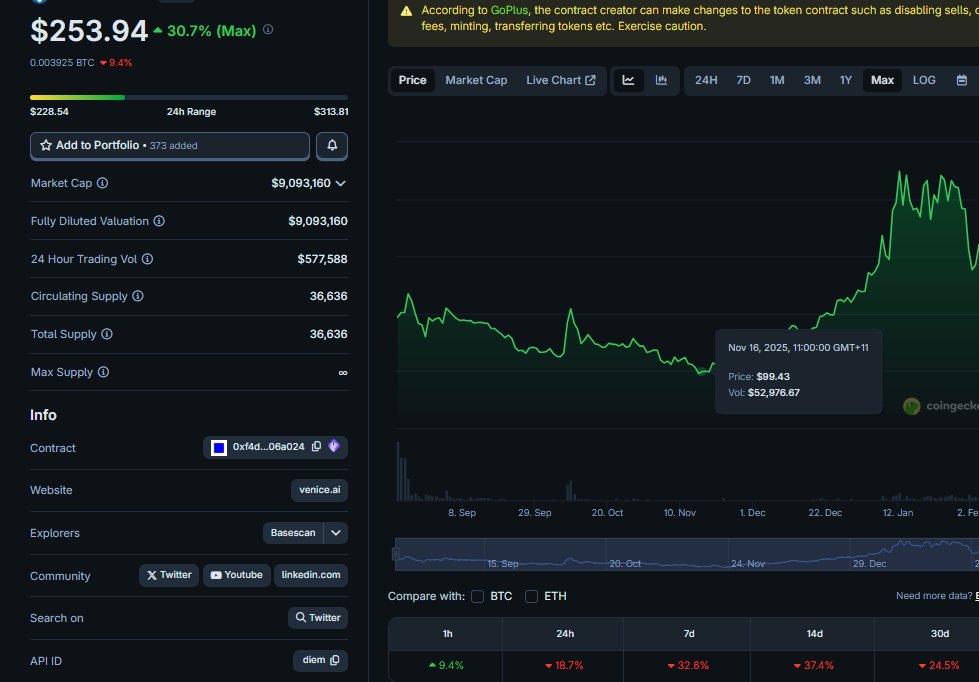Open the Twitter community link
Viewport: 979px width, 682px height.
pos(169,575)
